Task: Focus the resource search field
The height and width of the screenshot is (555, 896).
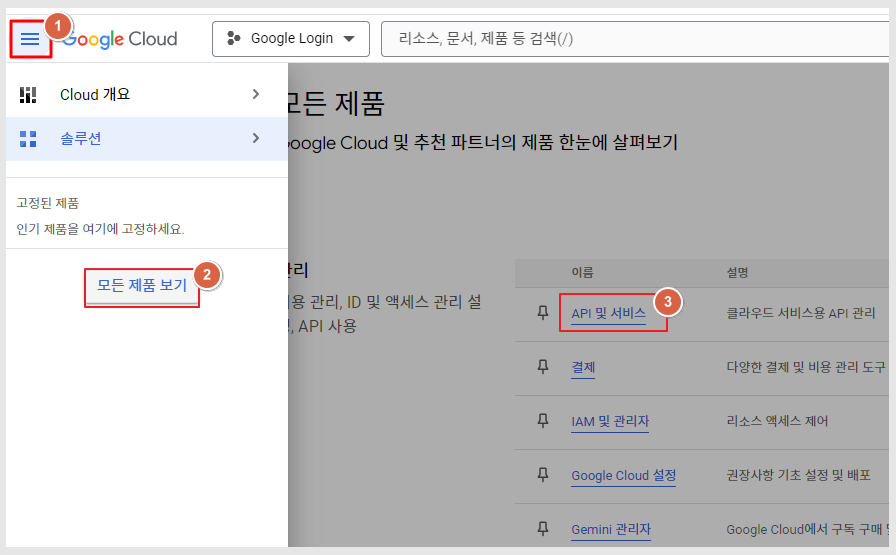Action: 634,39
